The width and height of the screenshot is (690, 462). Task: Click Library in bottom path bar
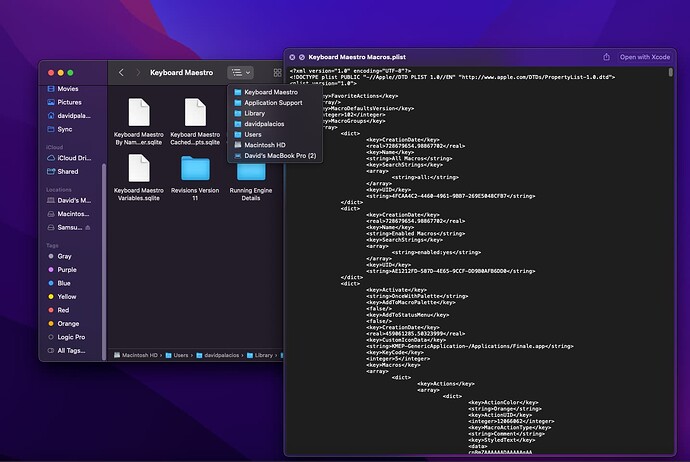(260, 355)
